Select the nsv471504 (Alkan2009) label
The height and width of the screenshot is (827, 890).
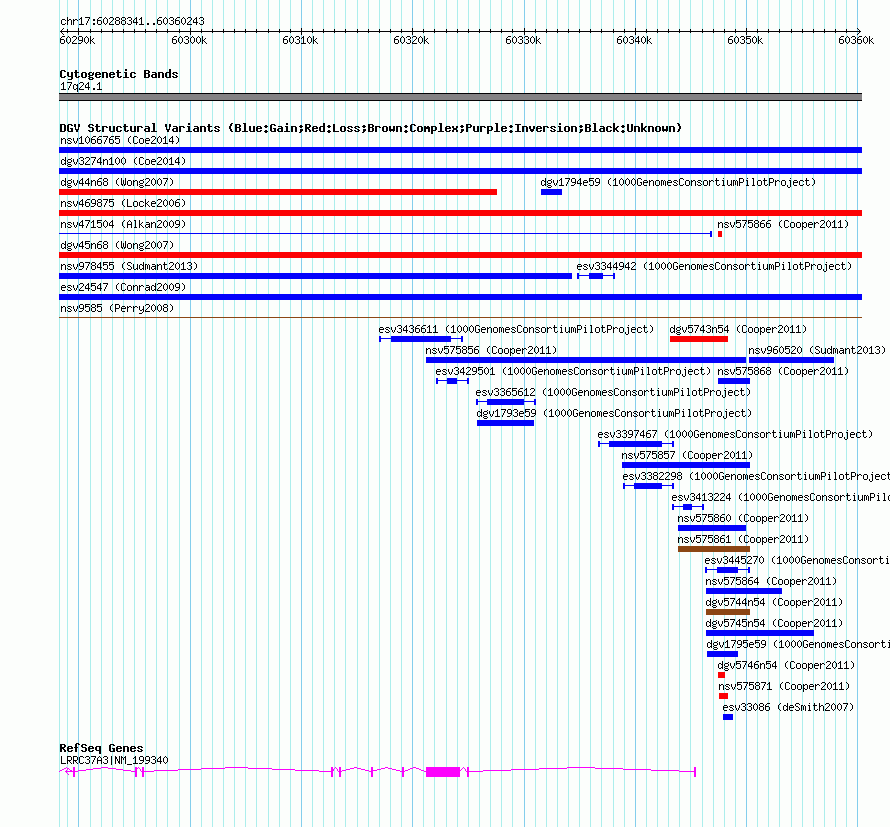point(123,224)
